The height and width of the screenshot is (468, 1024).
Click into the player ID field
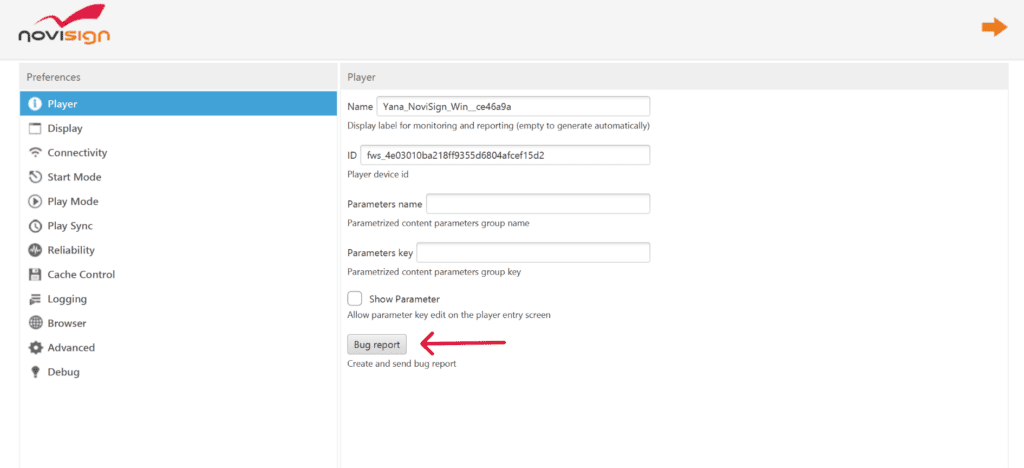[x=504, y=155]
